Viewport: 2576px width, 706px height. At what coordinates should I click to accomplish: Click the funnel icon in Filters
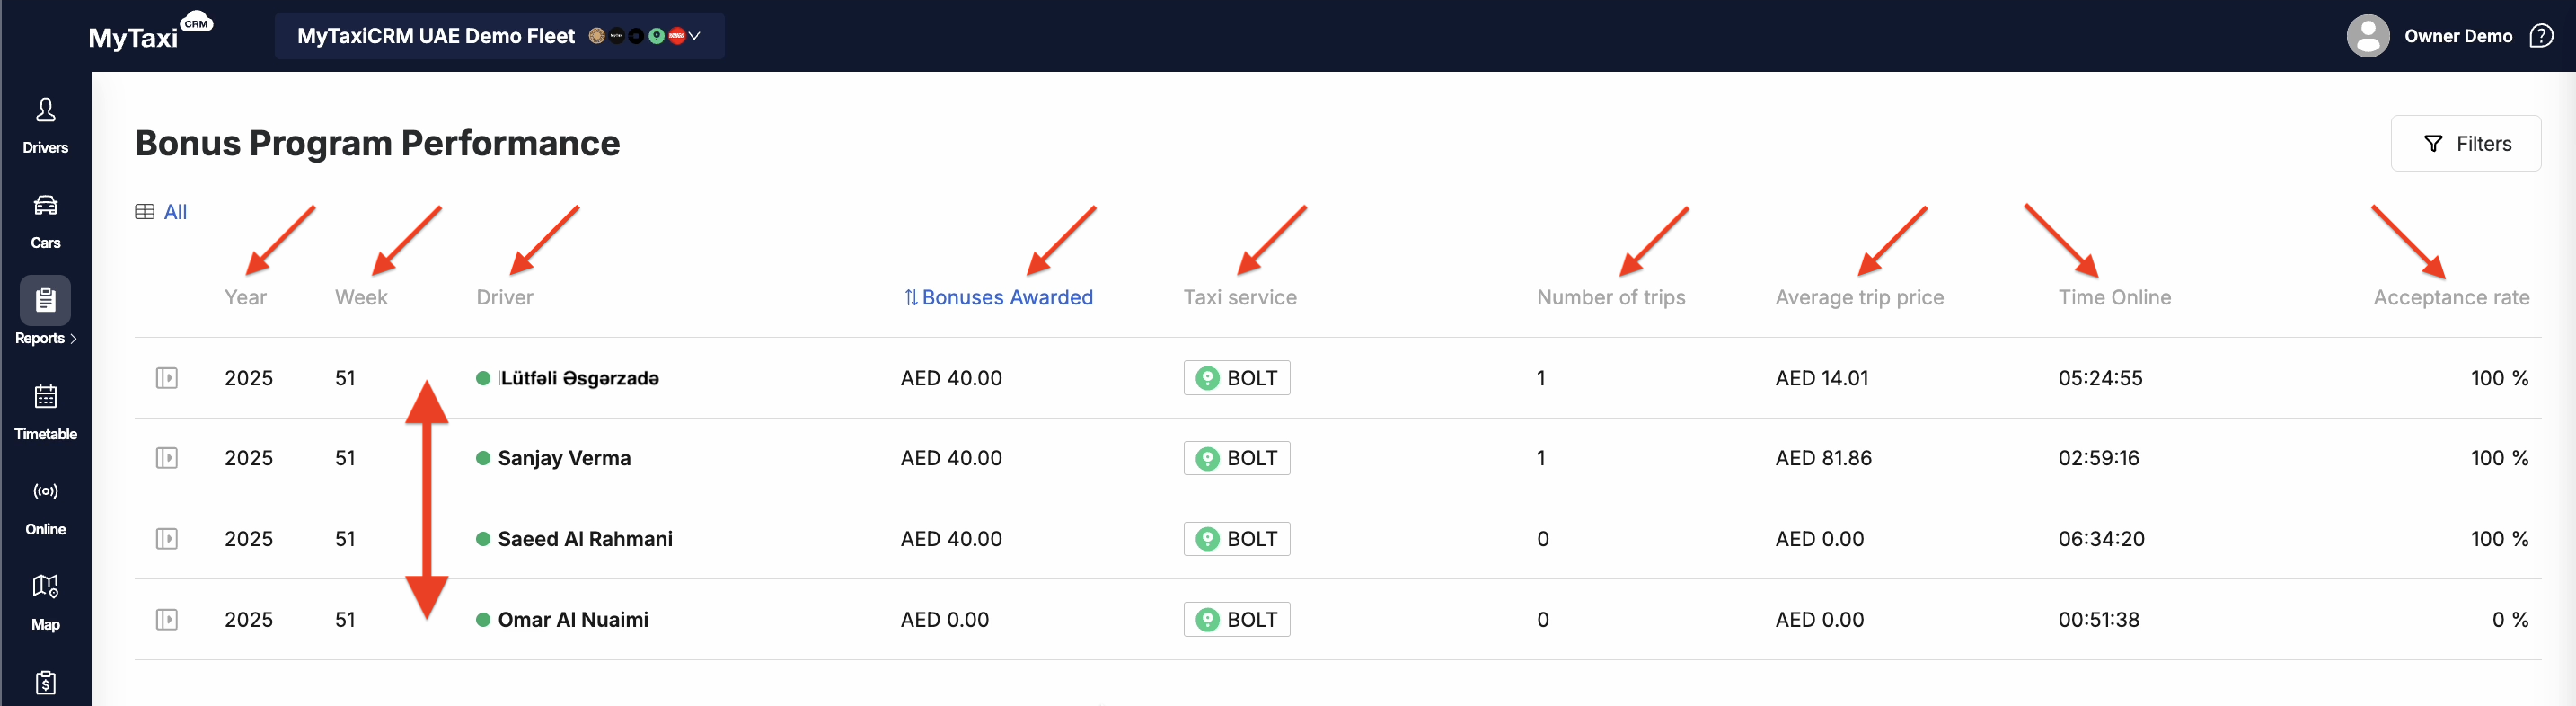[x=2433, y=144]
